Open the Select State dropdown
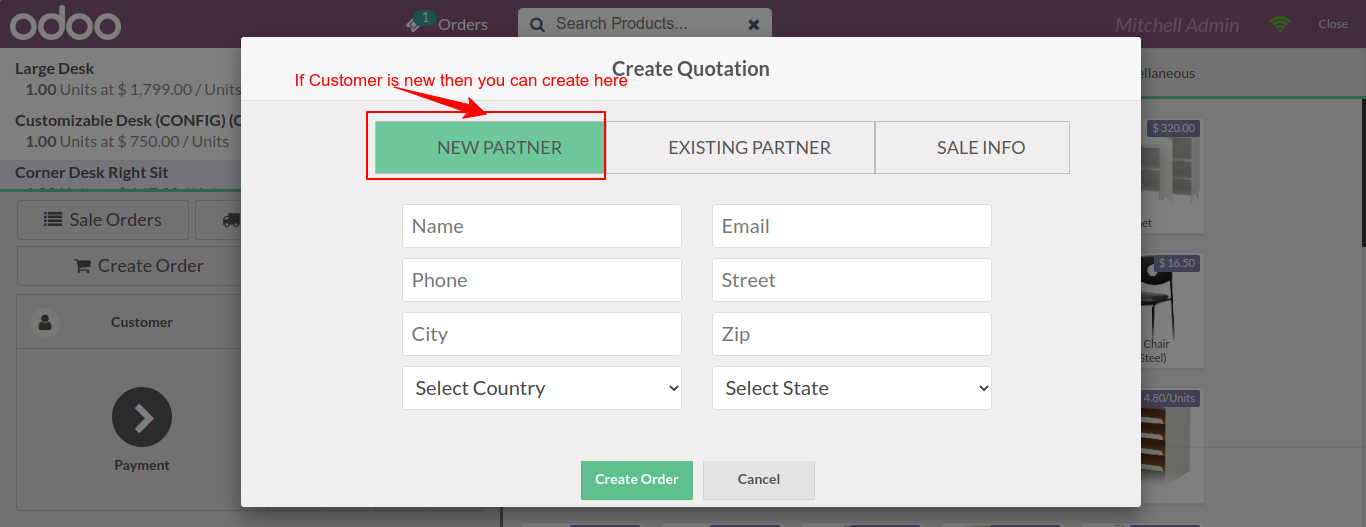Image resolution: width=1366 pixels, height=527 pixels. (x=852, y=388)
